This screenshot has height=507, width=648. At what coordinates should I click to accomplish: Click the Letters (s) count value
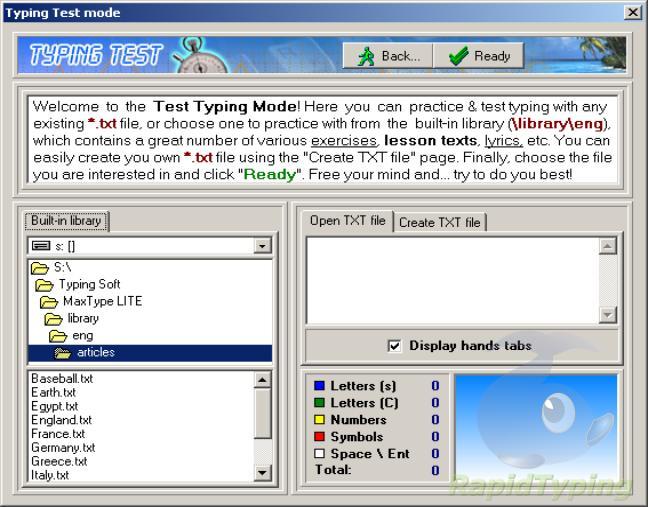[435, 386]
